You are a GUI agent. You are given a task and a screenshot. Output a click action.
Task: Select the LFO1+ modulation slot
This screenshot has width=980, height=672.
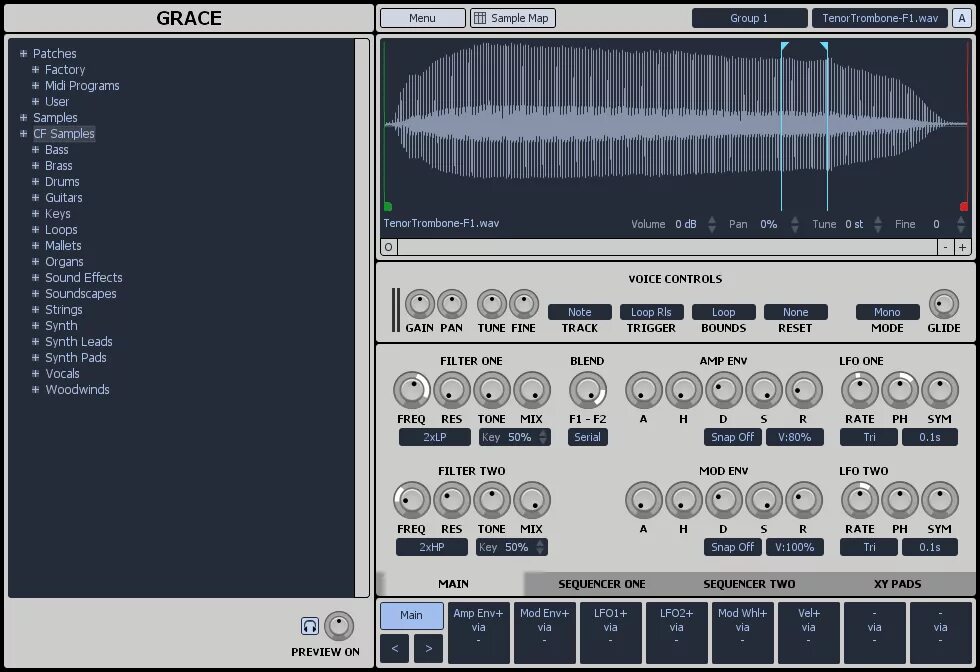point(611,633)
